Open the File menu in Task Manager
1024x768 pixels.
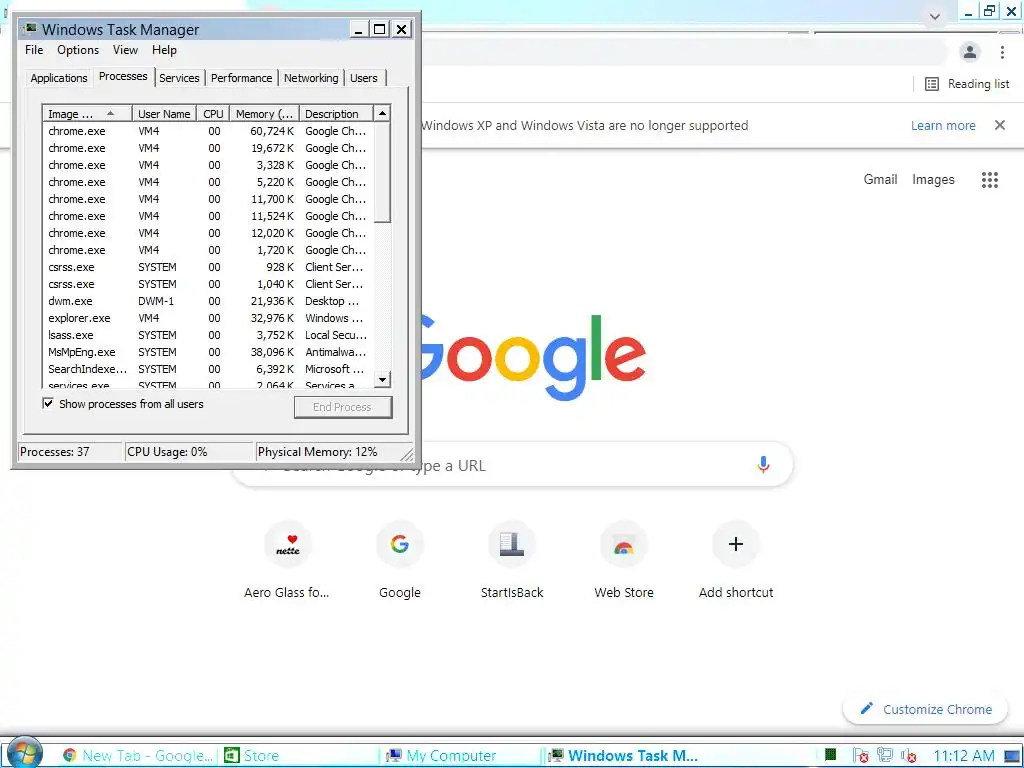[x=34, y=50]
